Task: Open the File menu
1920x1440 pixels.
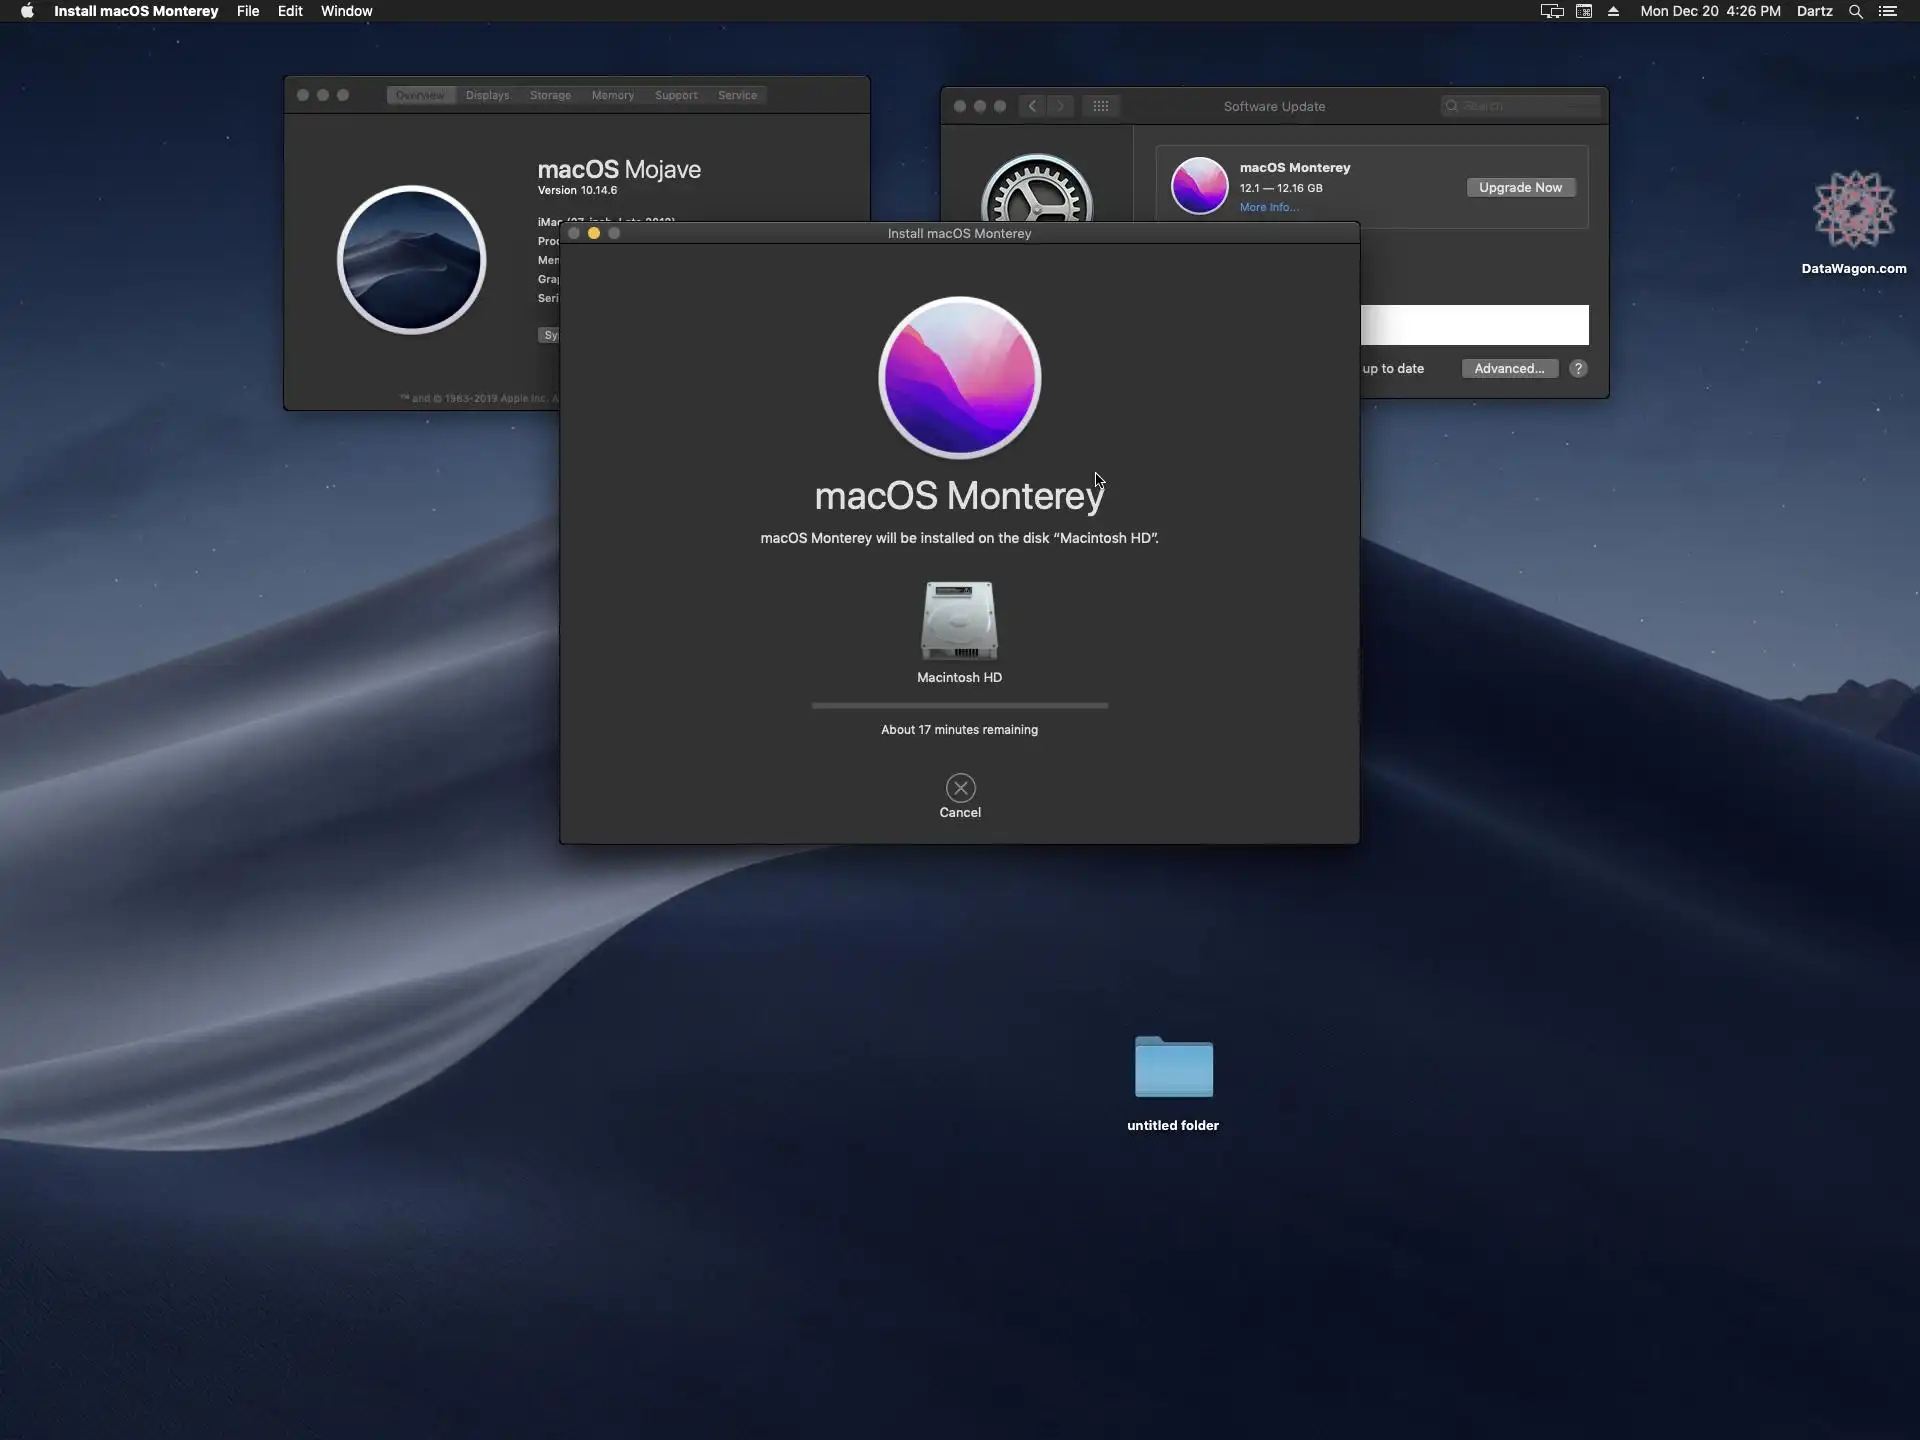Action: coord(247,11)
